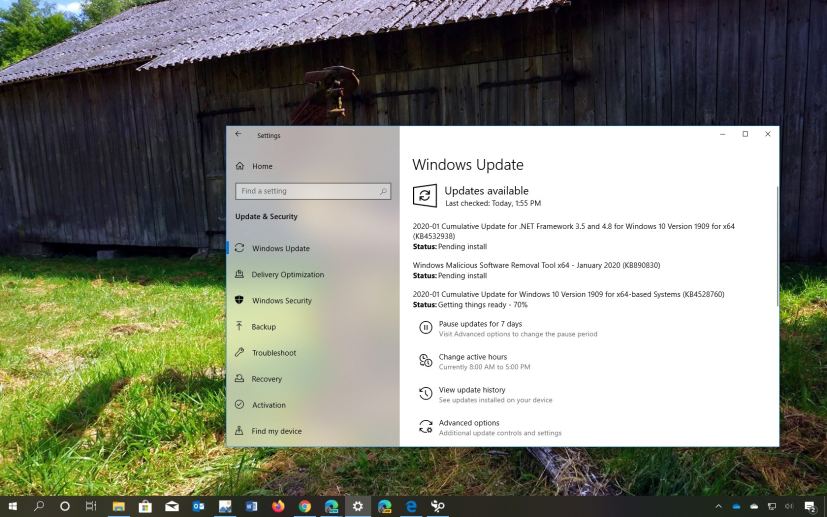Click the volume speaker tray icon
Image resolution: width=827 pixels, height=517 pixels.
point(789,507)
